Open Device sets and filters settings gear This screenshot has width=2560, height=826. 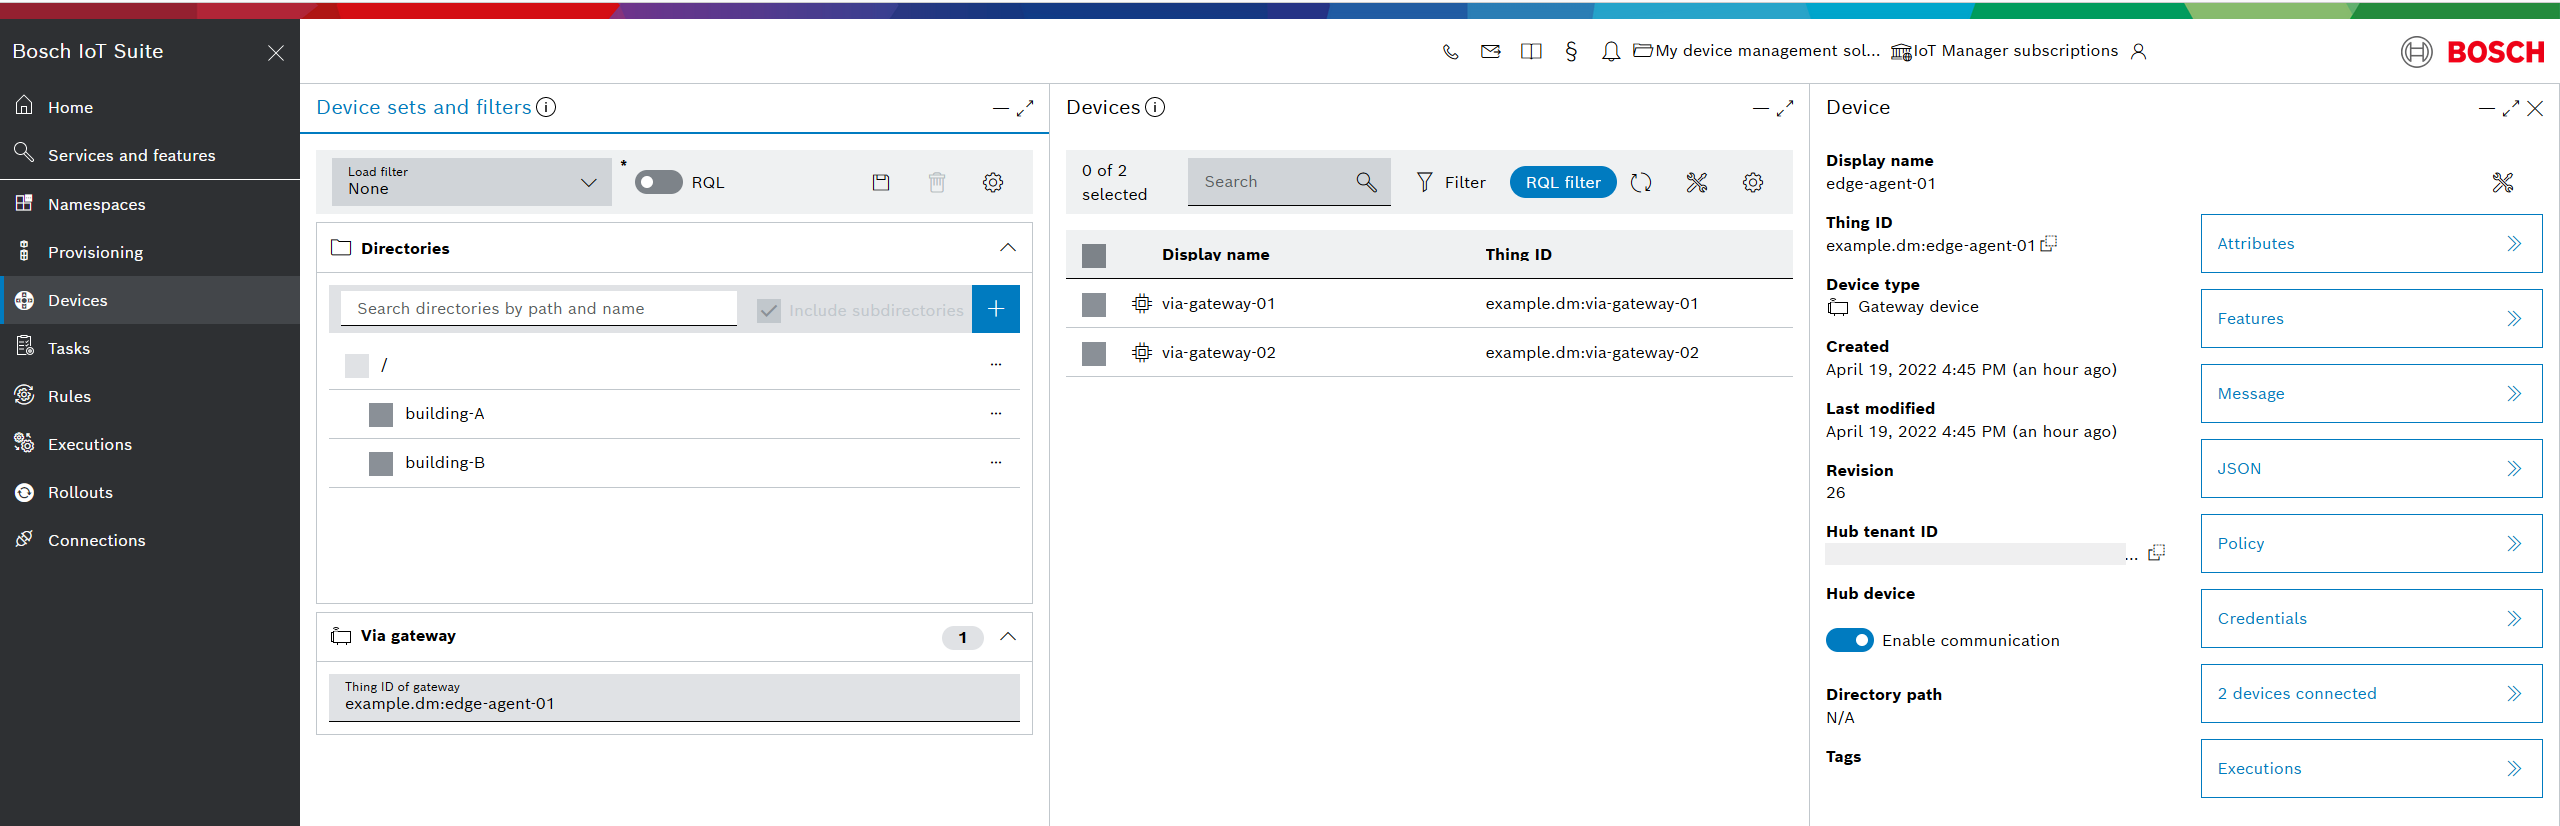(x=993, y=182)
